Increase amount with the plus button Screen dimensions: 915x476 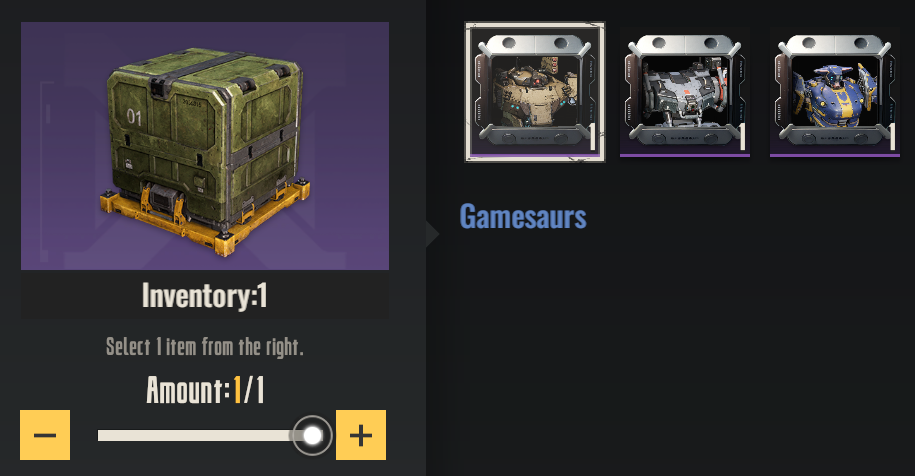tap(361, 435)
